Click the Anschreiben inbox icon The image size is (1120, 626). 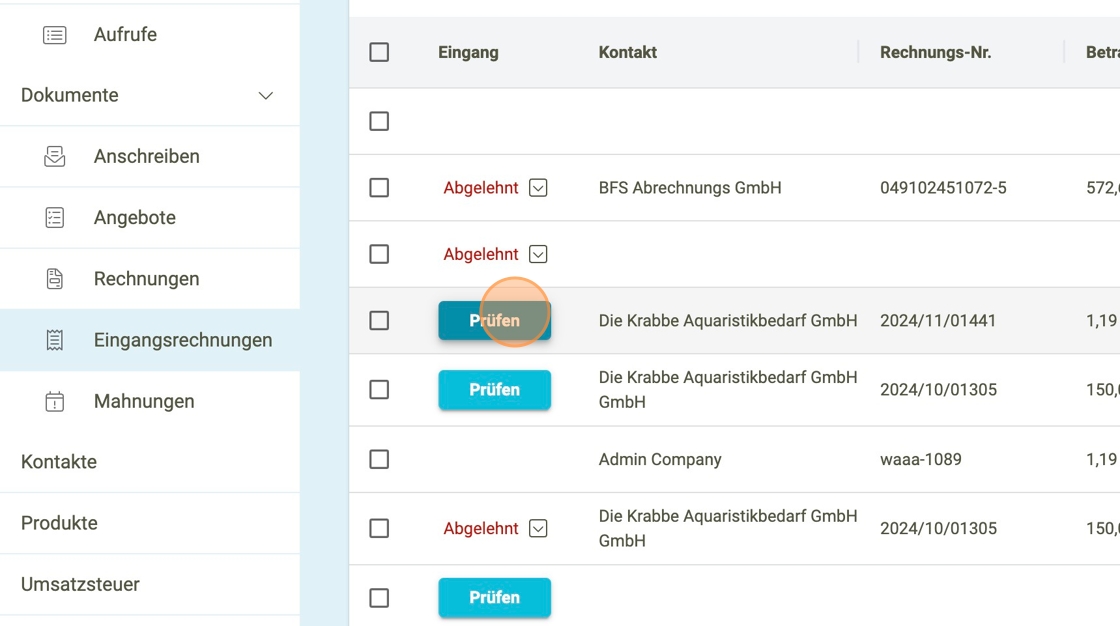click(55, 157)
